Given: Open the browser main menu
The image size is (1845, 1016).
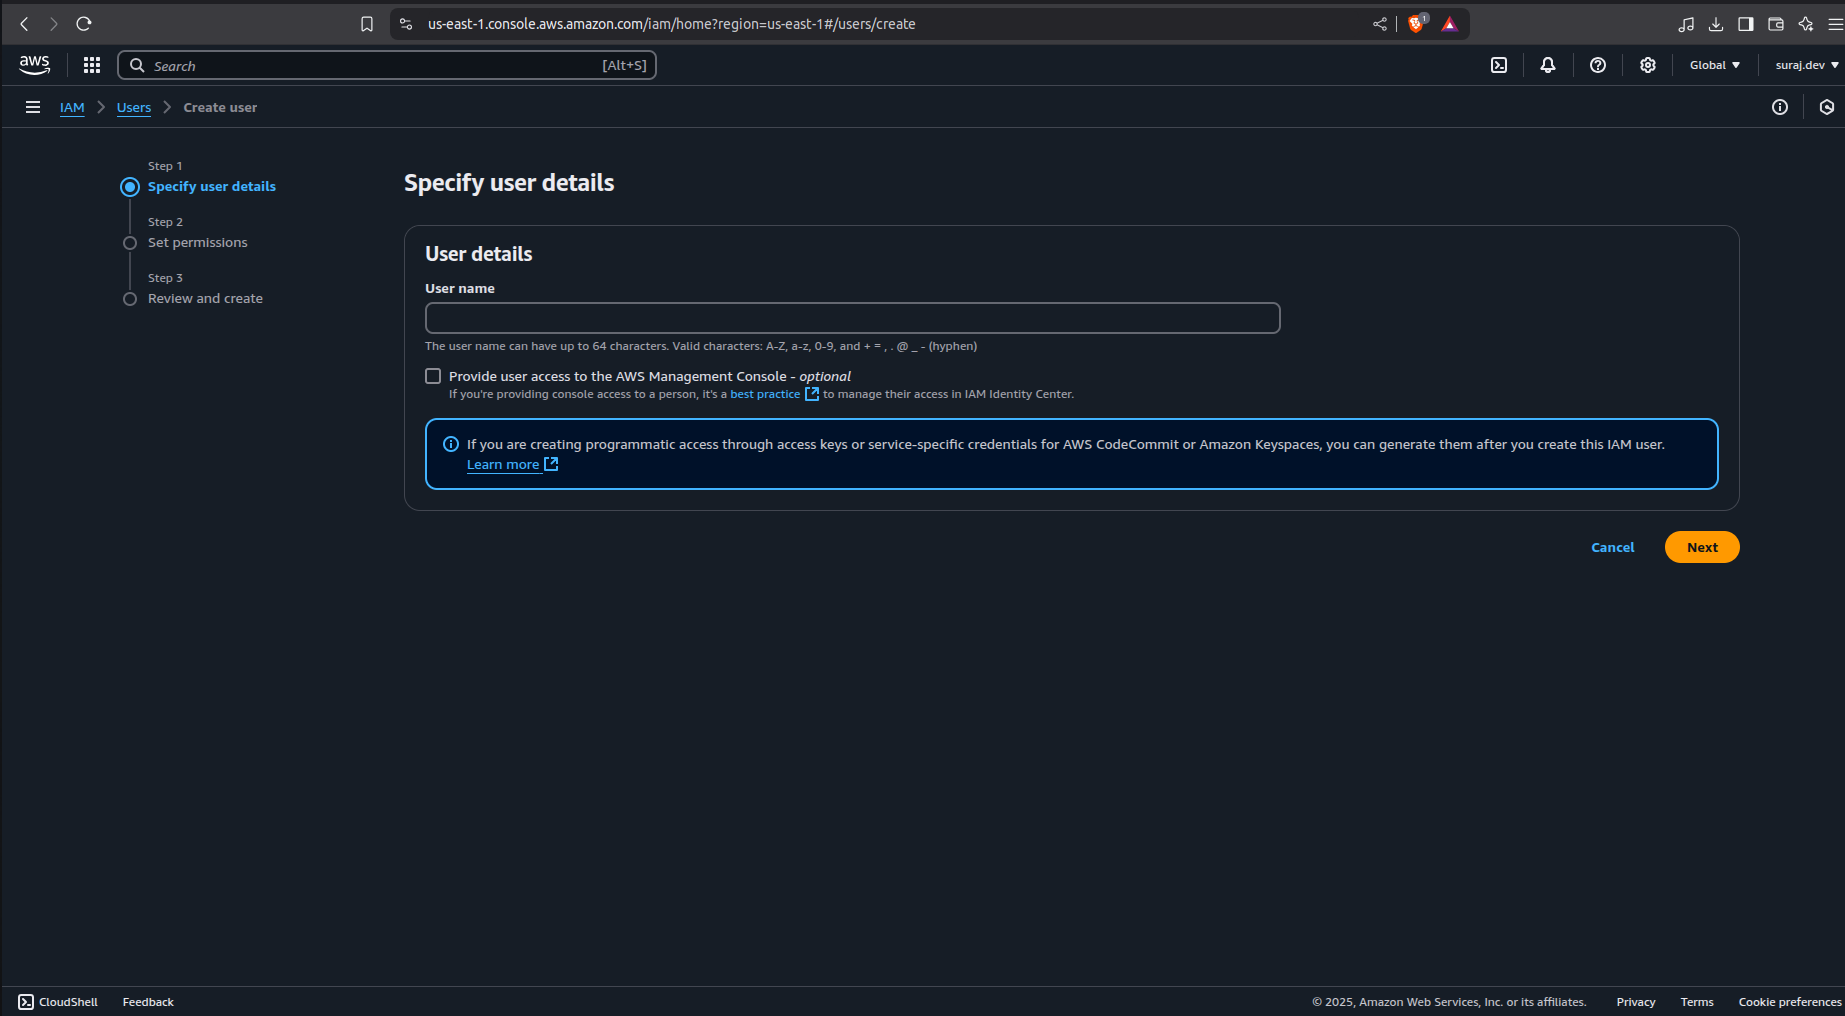Looking at the screenshot, I should point(1835,24).
